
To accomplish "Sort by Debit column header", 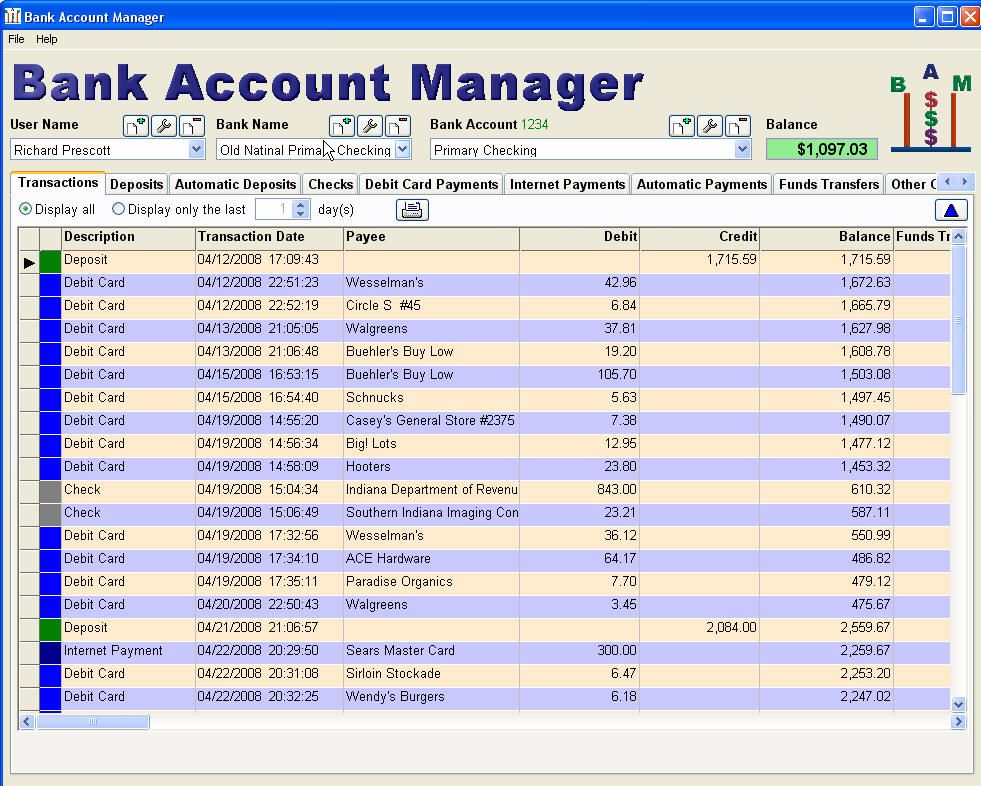I will point(579,237).
